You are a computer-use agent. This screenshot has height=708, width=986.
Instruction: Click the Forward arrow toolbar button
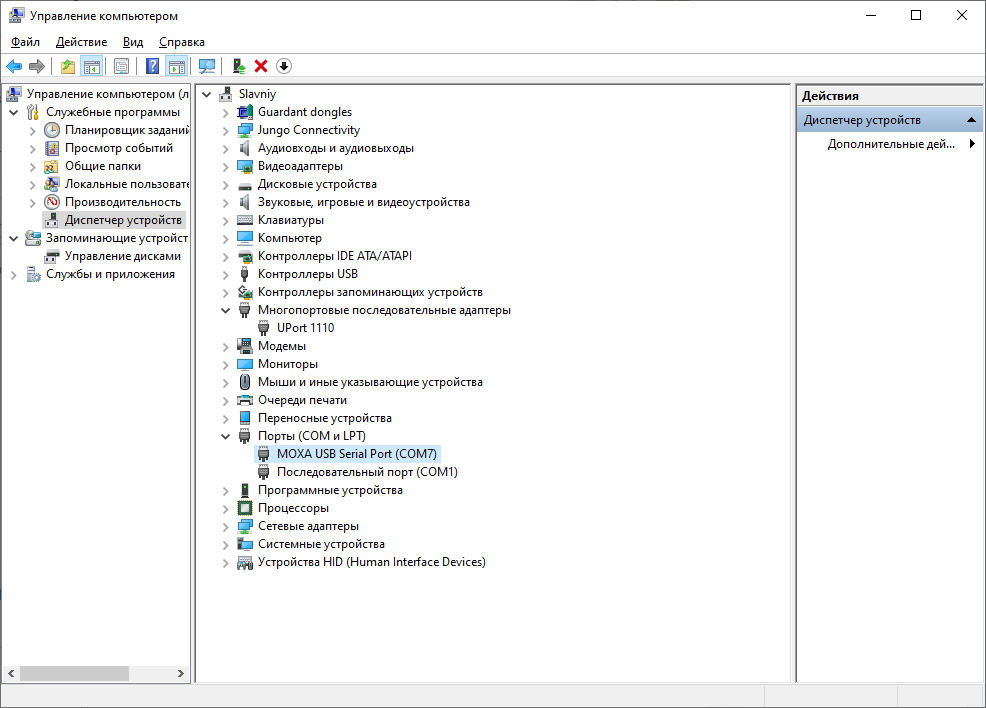[x=37, y=66]
